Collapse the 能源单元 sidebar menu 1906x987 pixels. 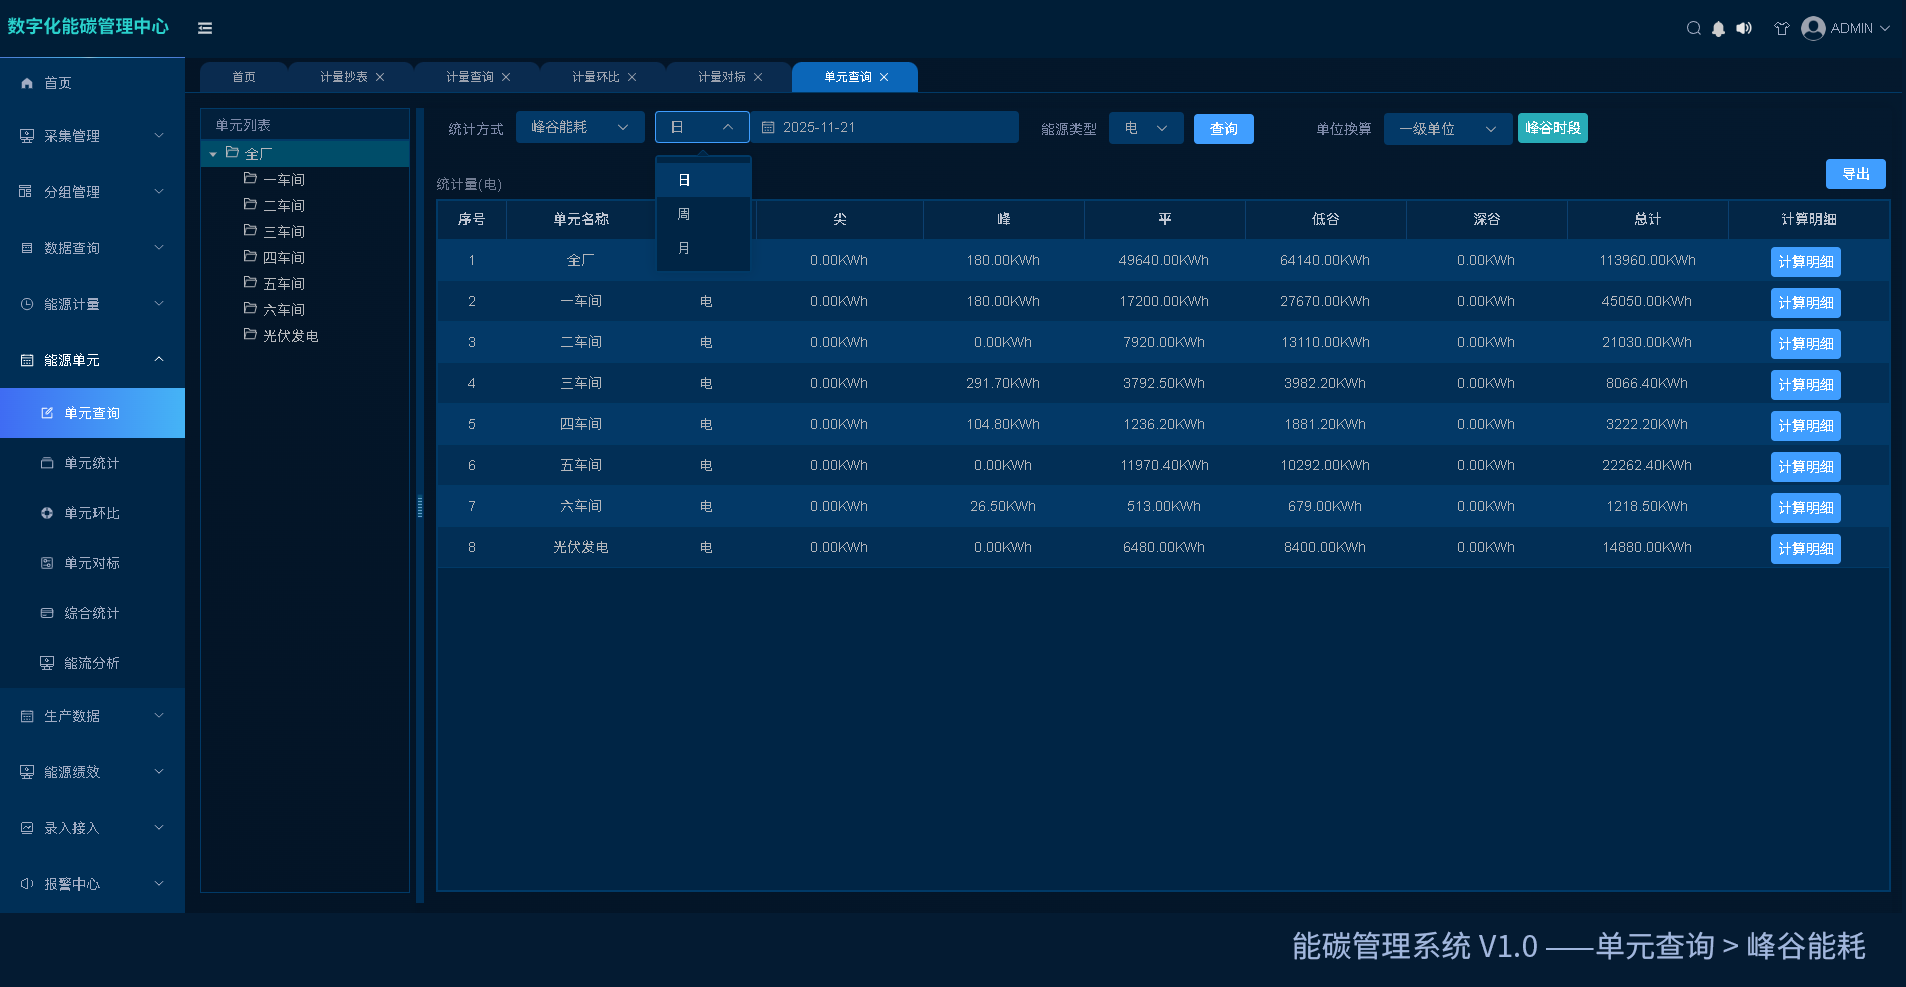(92, 360)
